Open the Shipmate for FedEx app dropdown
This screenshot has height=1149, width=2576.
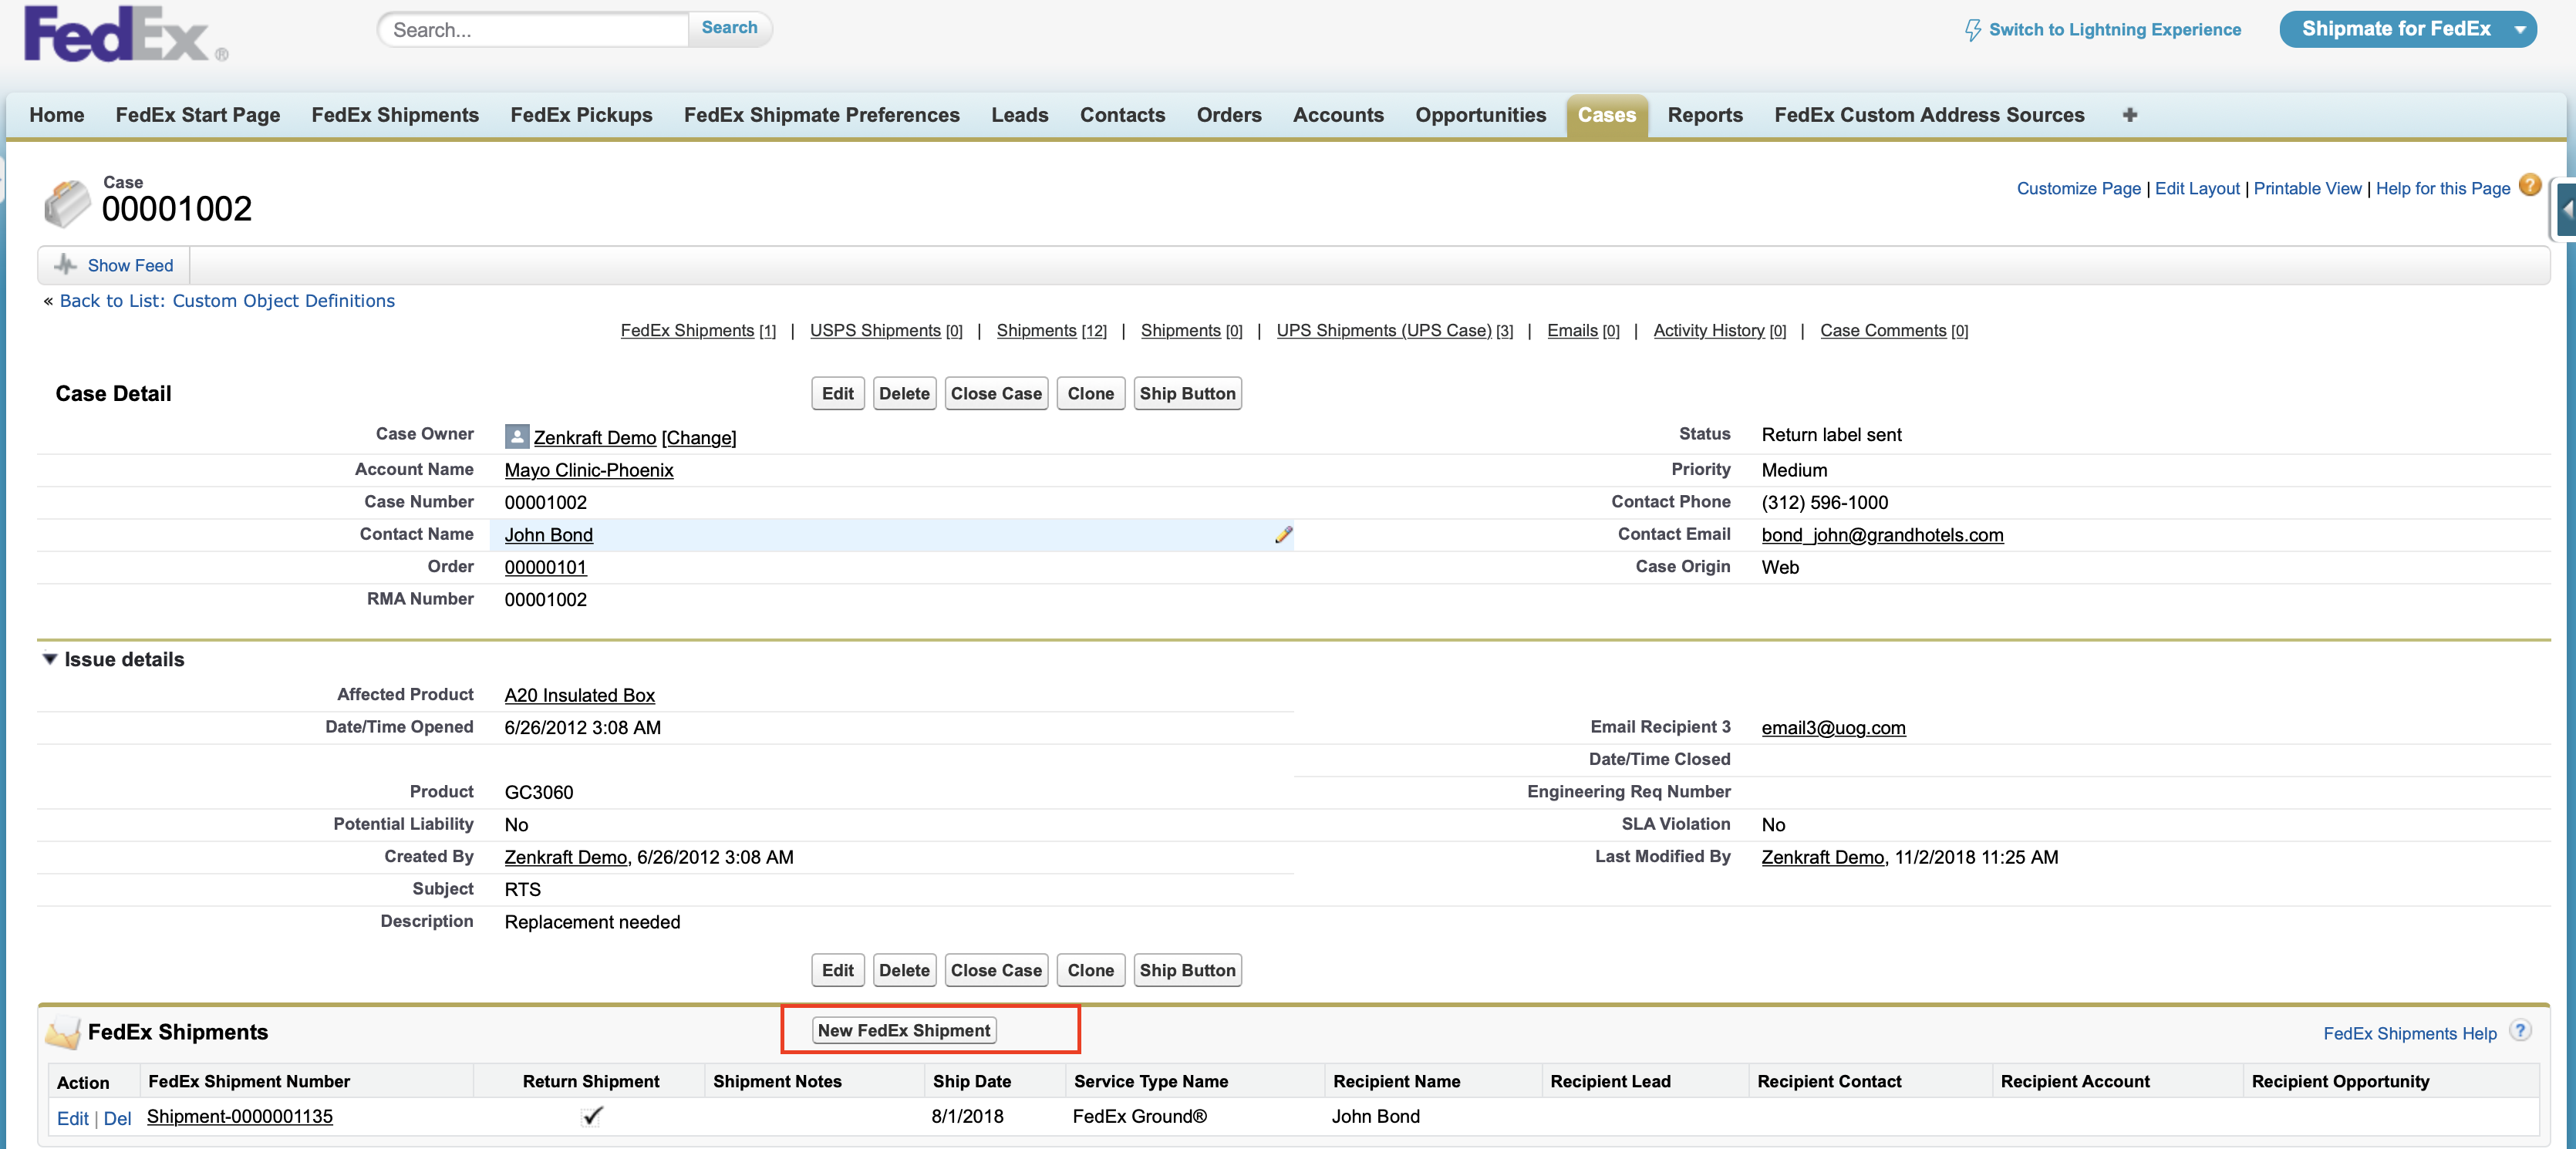coord(2408,29)
